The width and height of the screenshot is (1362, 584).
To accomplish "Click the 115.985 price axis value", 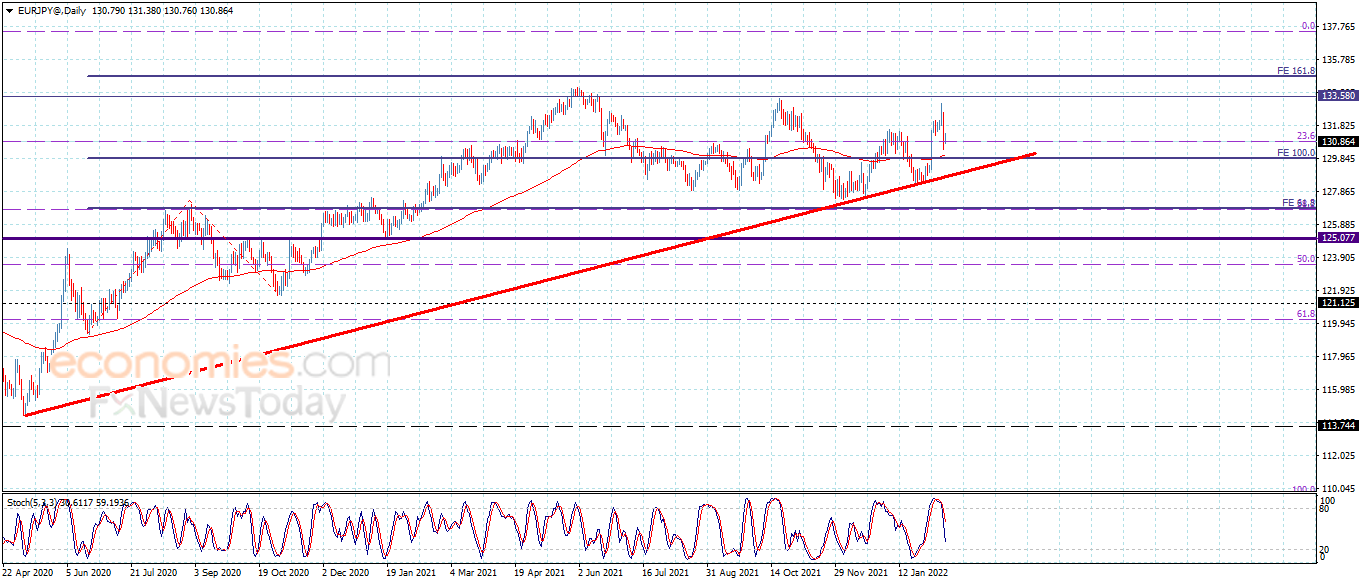I will [x=1339, y=390].
